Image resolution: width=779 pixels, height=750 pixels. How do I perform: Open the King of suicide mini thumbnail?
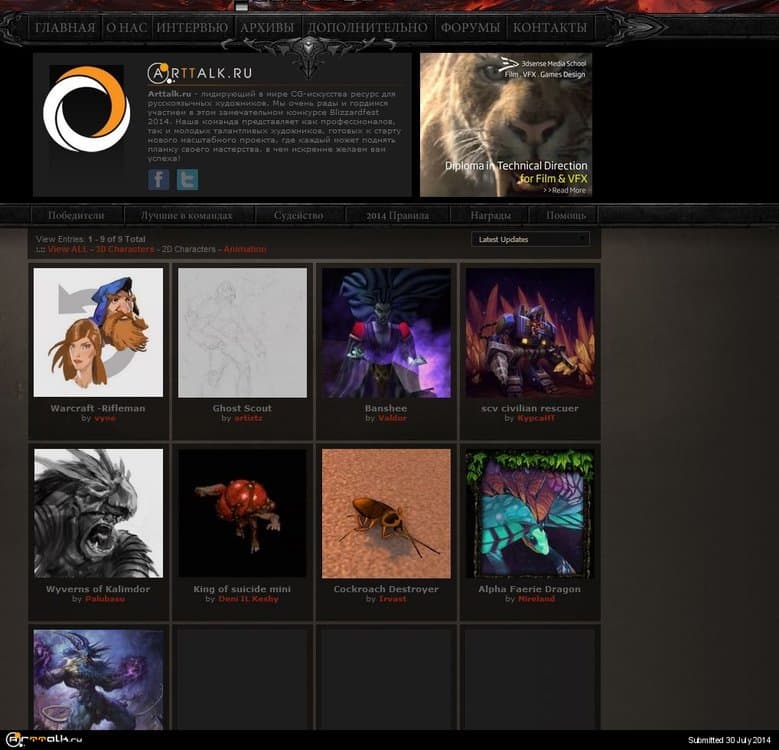[x=242, y=514]
